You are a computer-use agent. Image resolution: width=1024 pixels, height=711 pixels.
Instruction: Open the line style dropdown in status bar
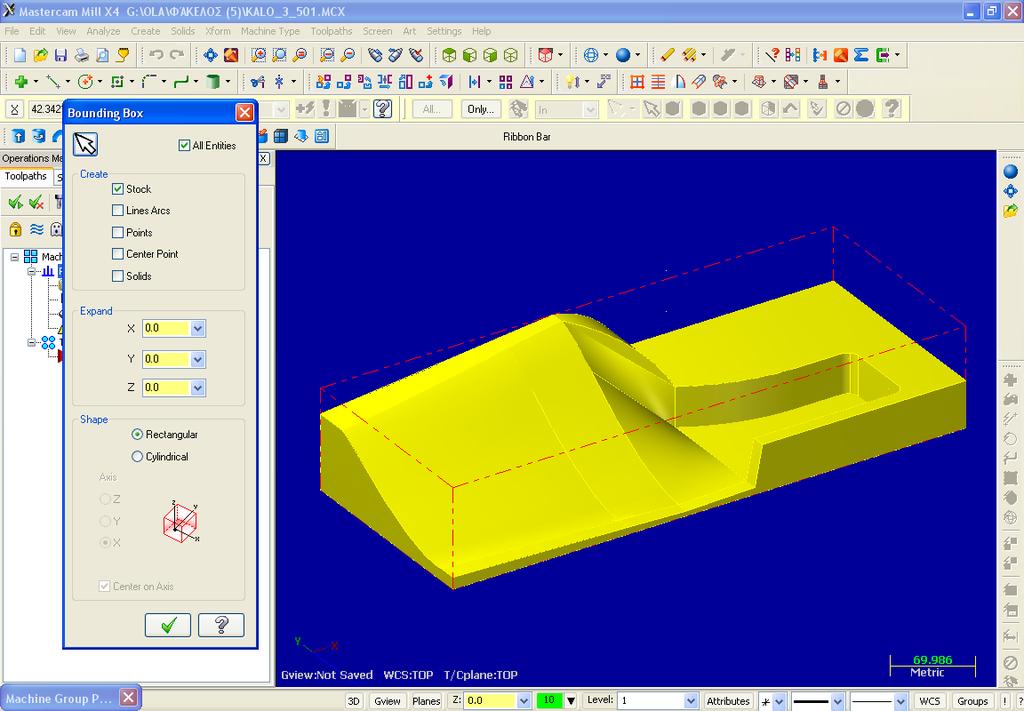point(838,701)
